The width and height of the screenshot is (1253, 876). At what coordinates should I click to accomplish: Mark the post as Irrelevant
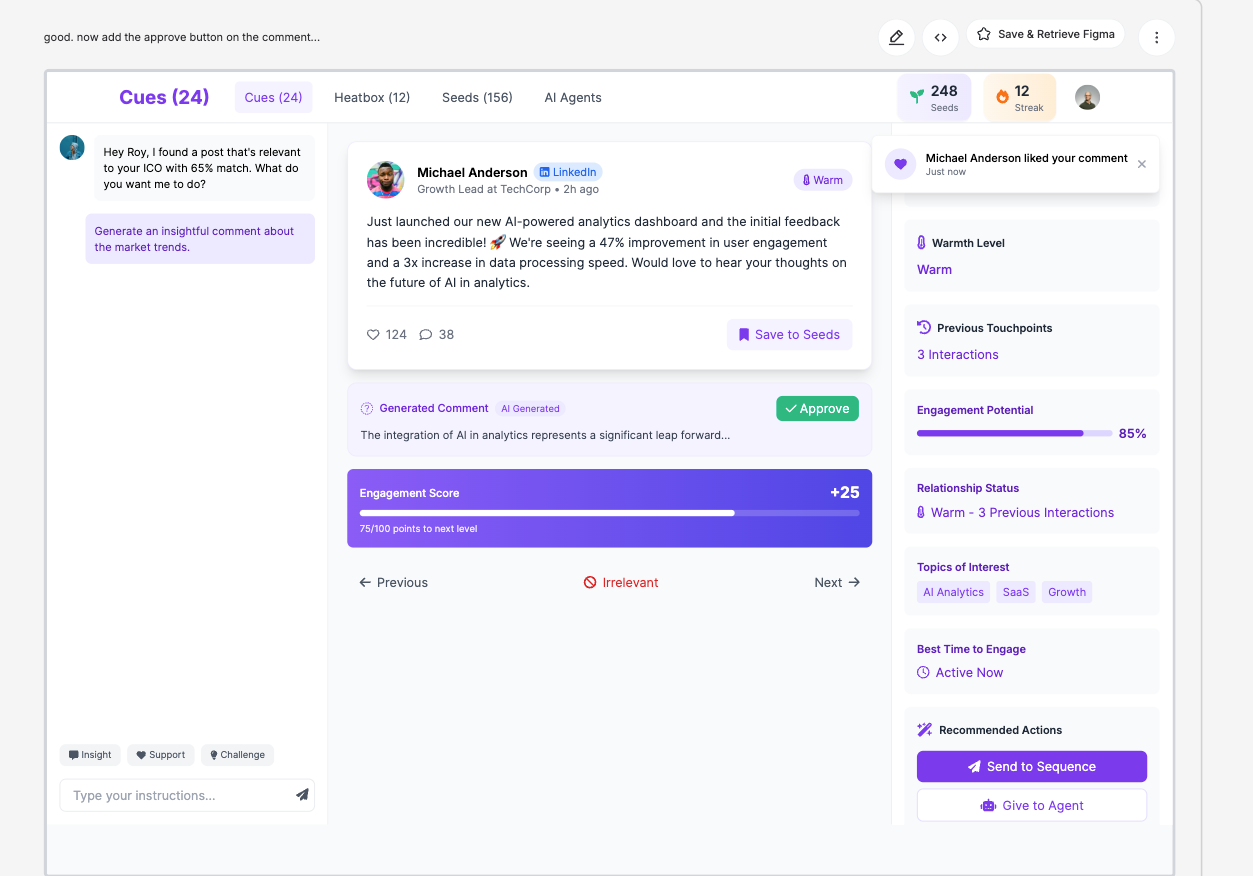[621, 582]
